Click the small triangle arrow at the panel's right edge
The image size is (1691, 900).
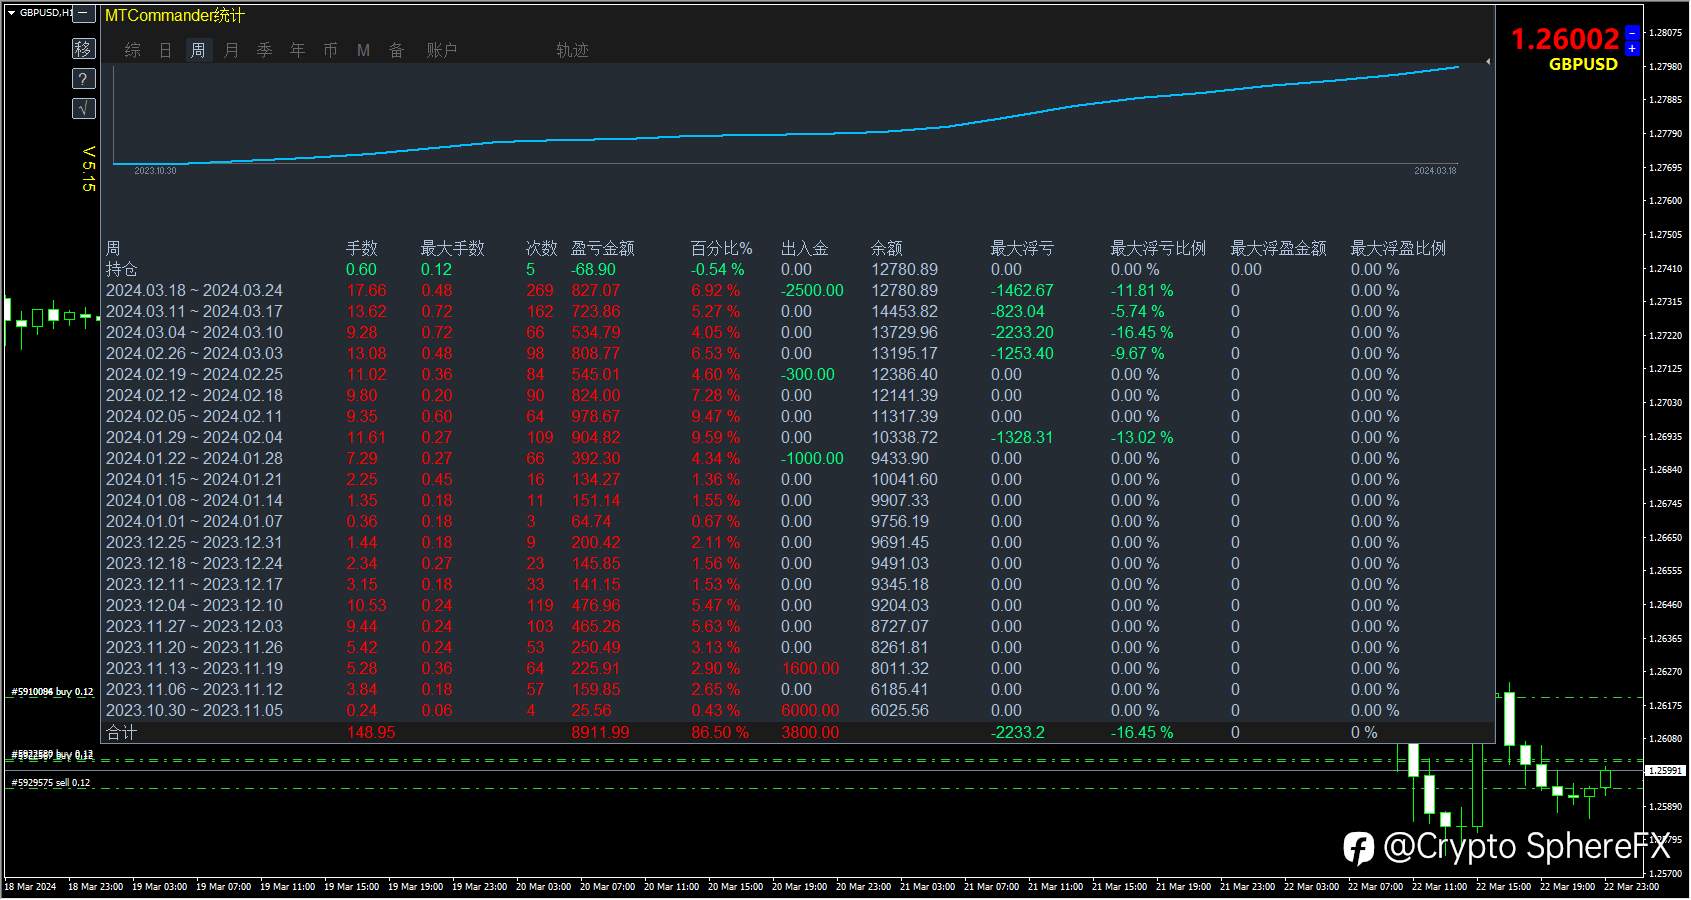pos(1488,62)
